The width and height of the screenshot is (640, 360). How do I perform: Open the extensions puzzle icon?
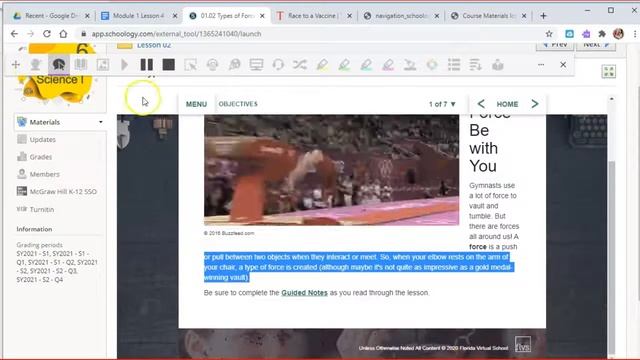pos(602,34)
